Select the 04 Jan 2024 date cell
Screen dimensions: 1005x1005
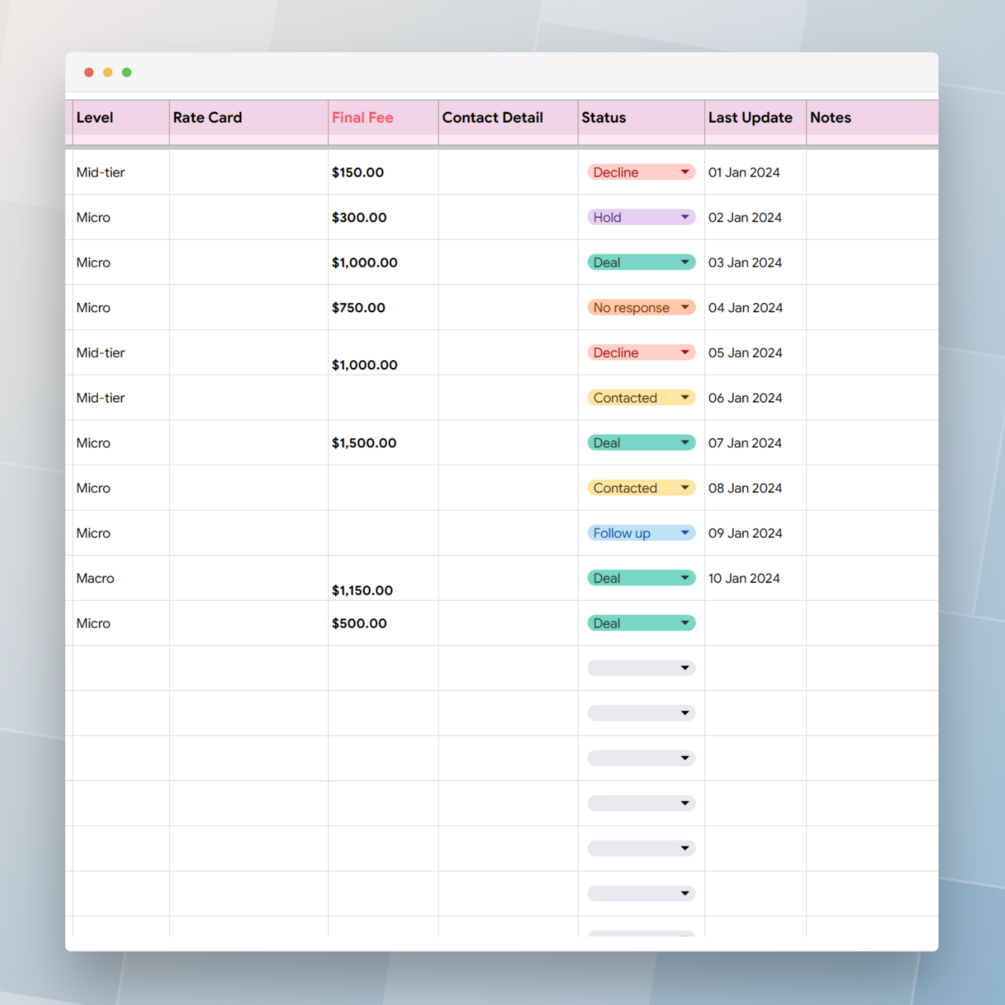coord(756,308)
